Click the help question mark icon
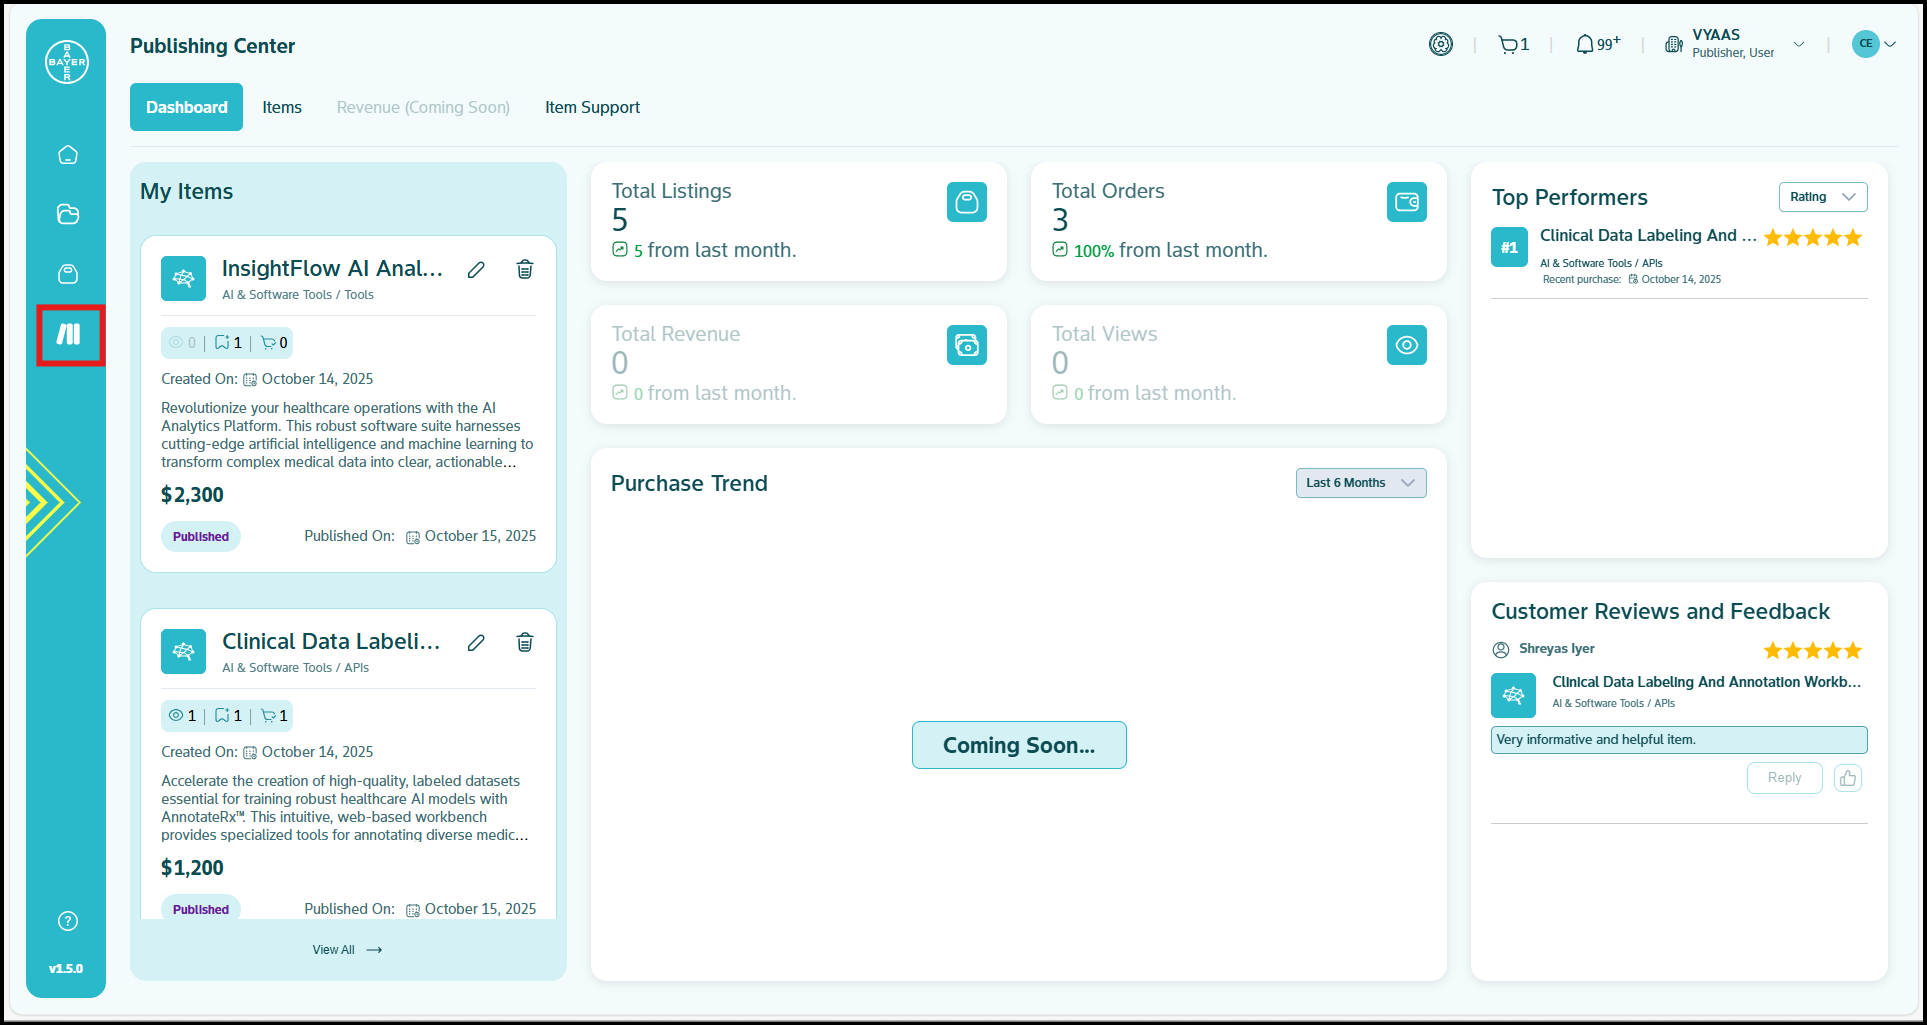 (x=68, y=921)
